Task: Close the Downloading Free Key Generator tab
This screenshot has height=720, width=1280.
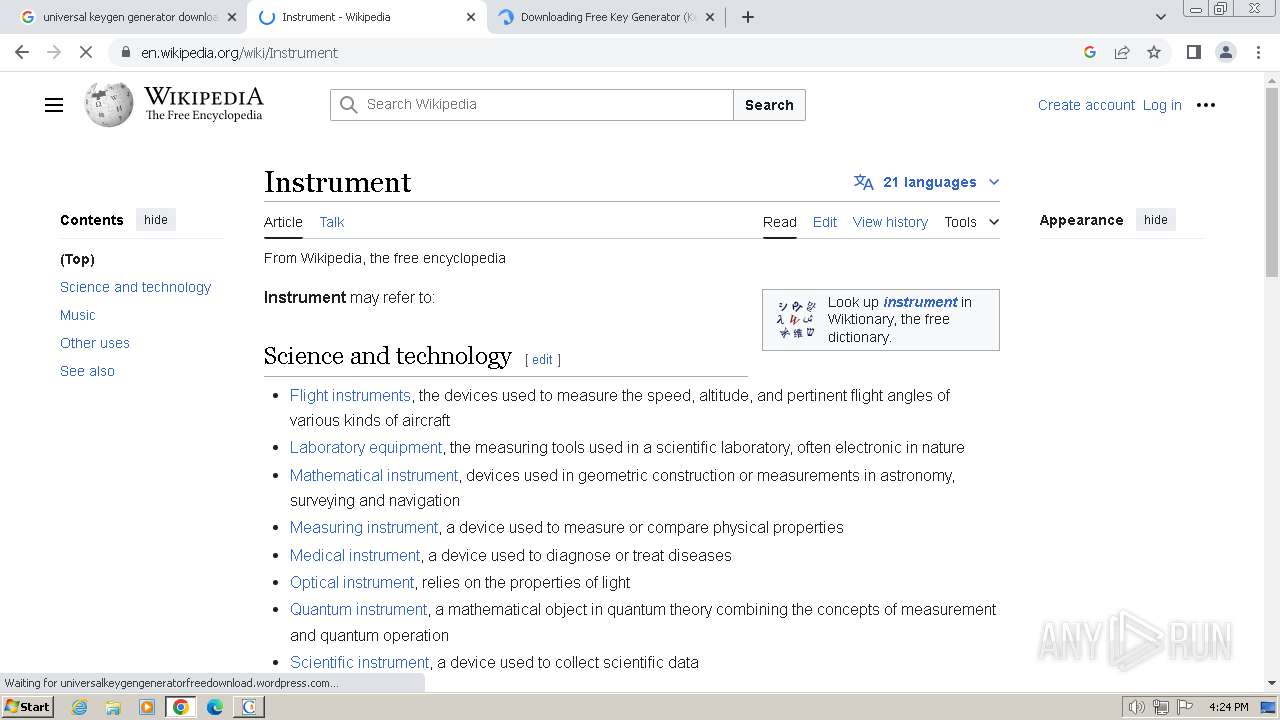Action: (x=710, y=17)
